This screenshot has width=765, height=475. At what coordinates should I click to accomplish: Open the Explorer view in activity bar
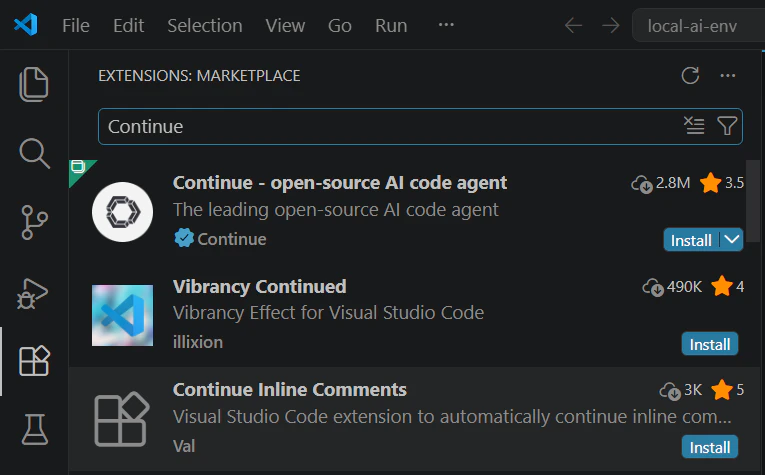click(x=34, y=84)
